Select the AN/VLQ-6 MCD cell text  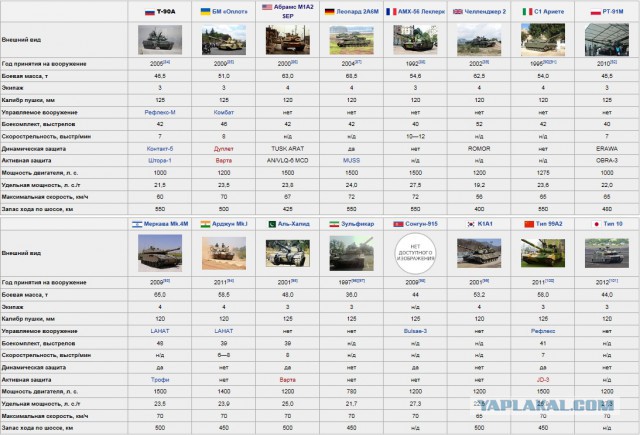(x=288, y=161)
